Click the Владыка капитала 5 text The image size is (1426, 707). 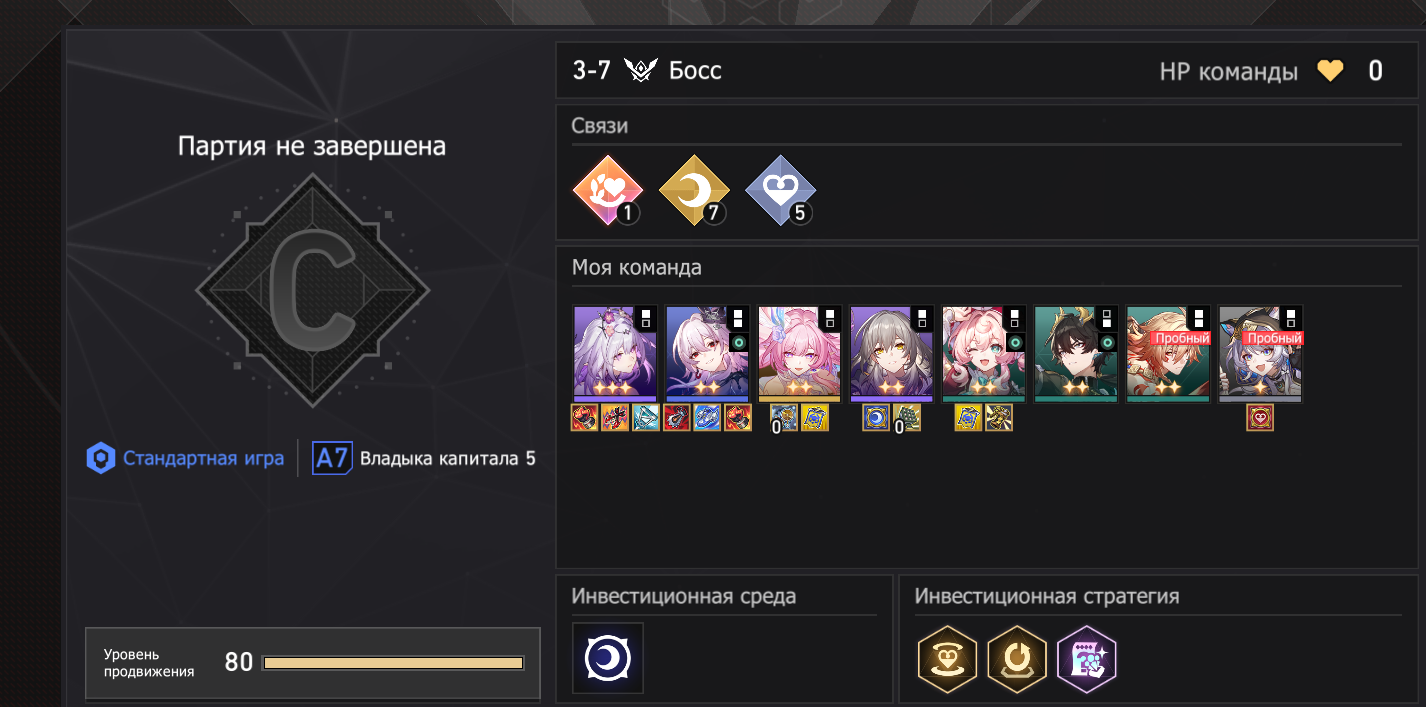pos(448,459)
